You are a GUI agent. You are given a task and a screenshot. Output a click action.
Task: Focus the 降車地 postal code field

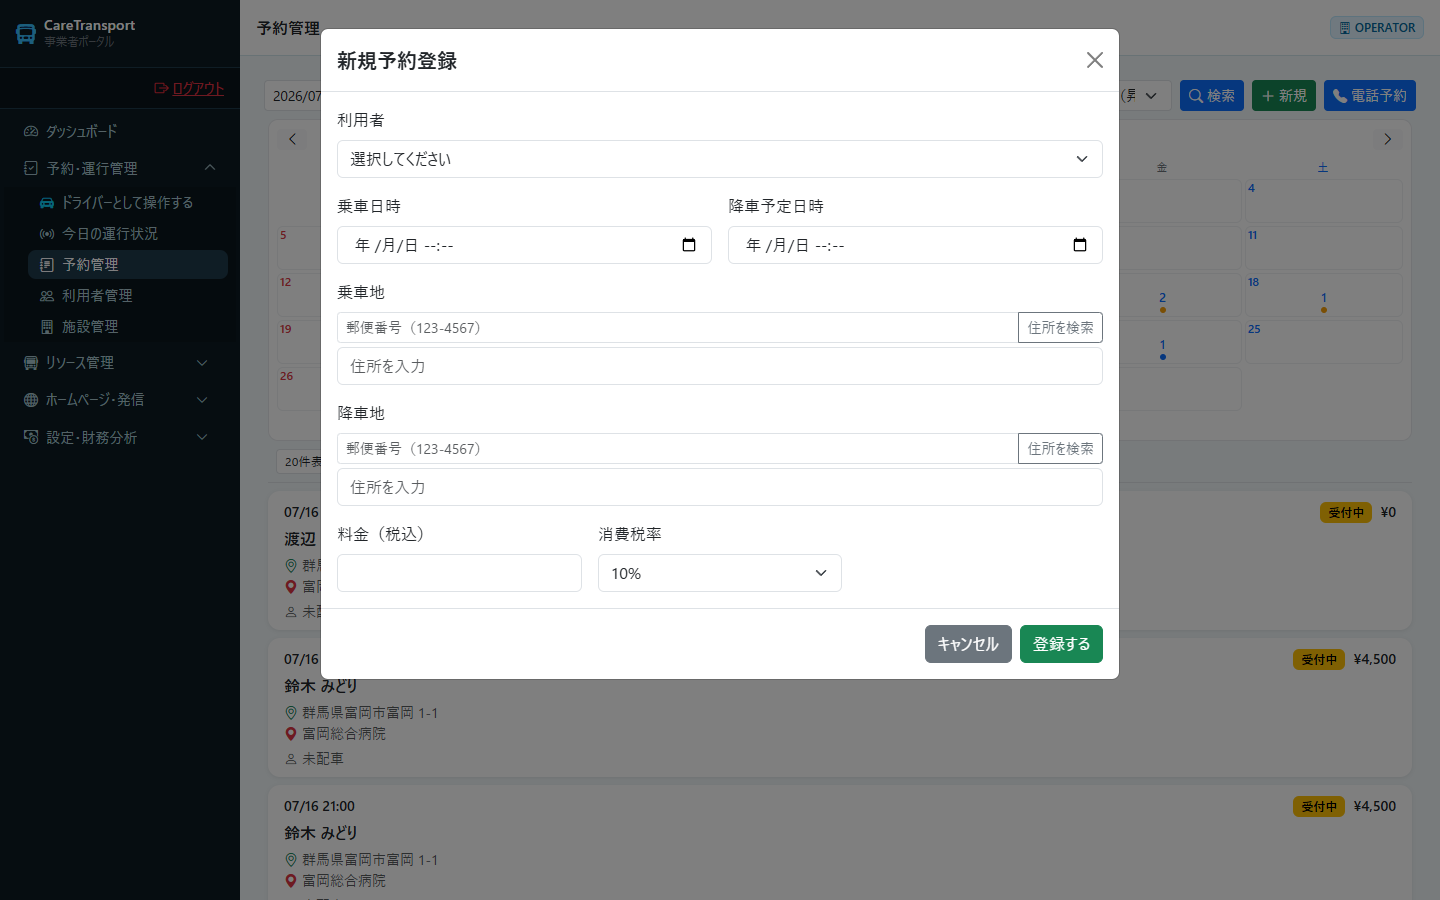click(677, 449)
